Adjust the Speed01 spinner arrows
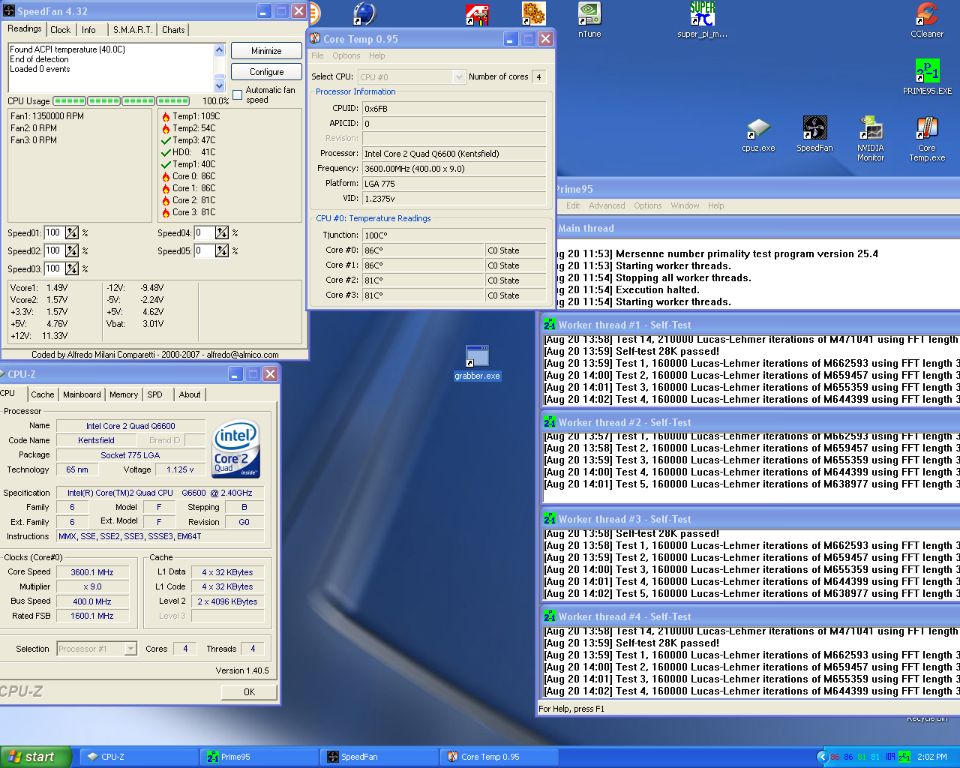 coord(72,233)
